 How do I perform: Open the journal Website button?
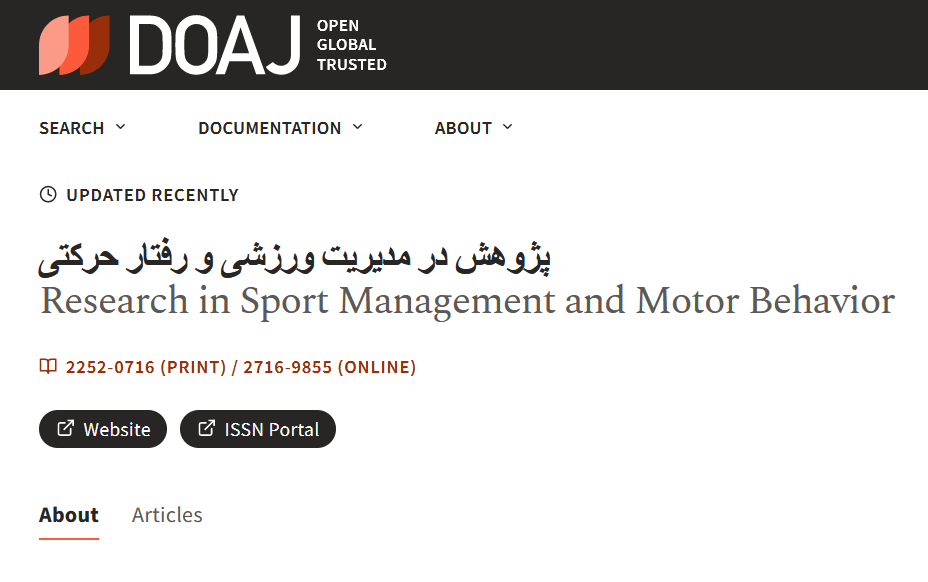(x=103, y=429)
